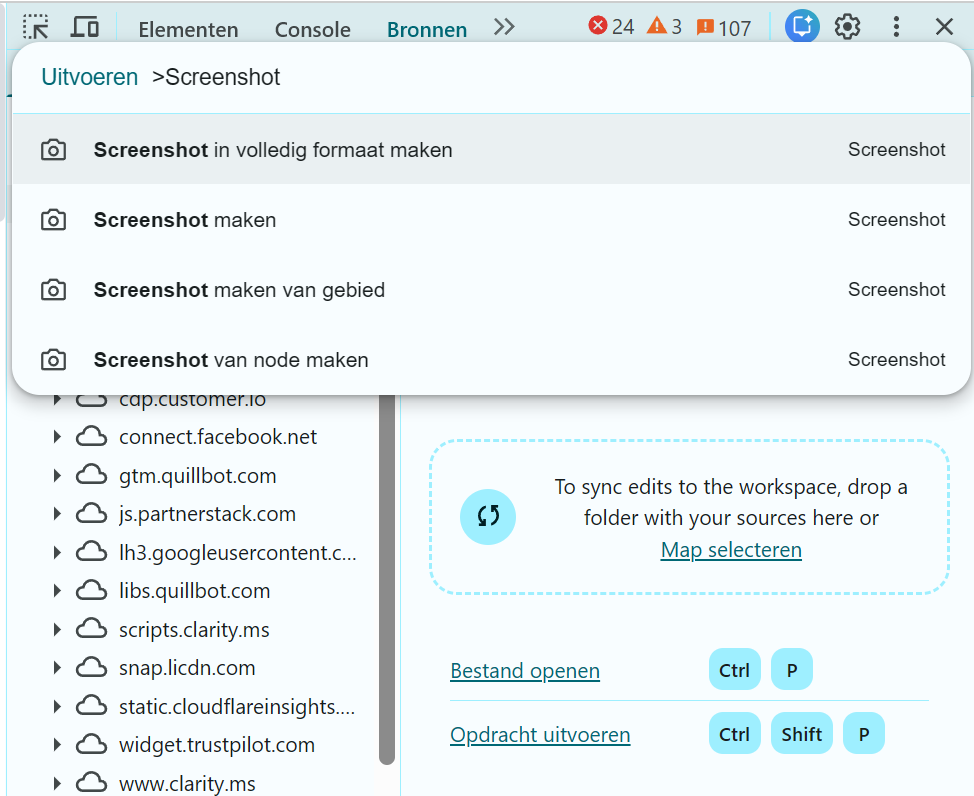Choose Screenshot in volledig formaat maken
The width and height of the screenshot is (974, 796).
click(491, 150)
